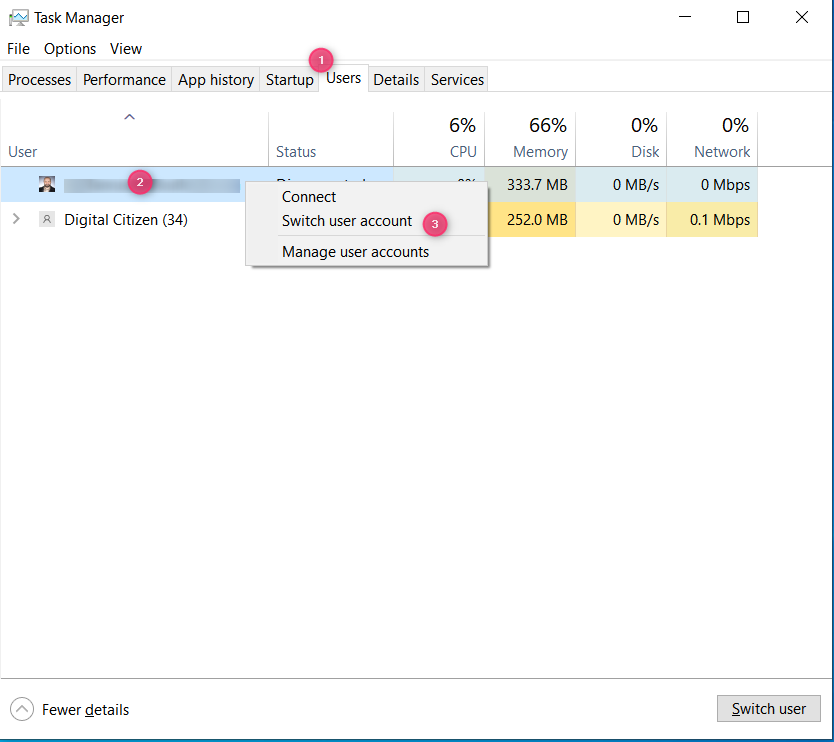Screen dimensions: 834x742
Task: Click the blurred user's profile picture
Action: pos(47,185)
